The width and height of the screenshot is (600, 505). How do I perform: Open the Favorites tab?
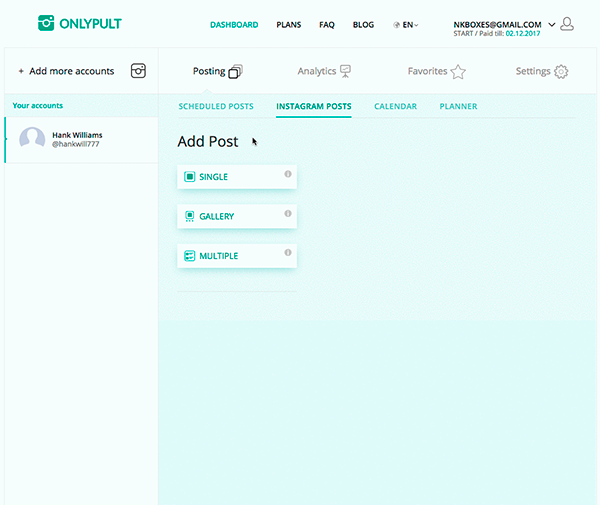[x=437, y=71]
